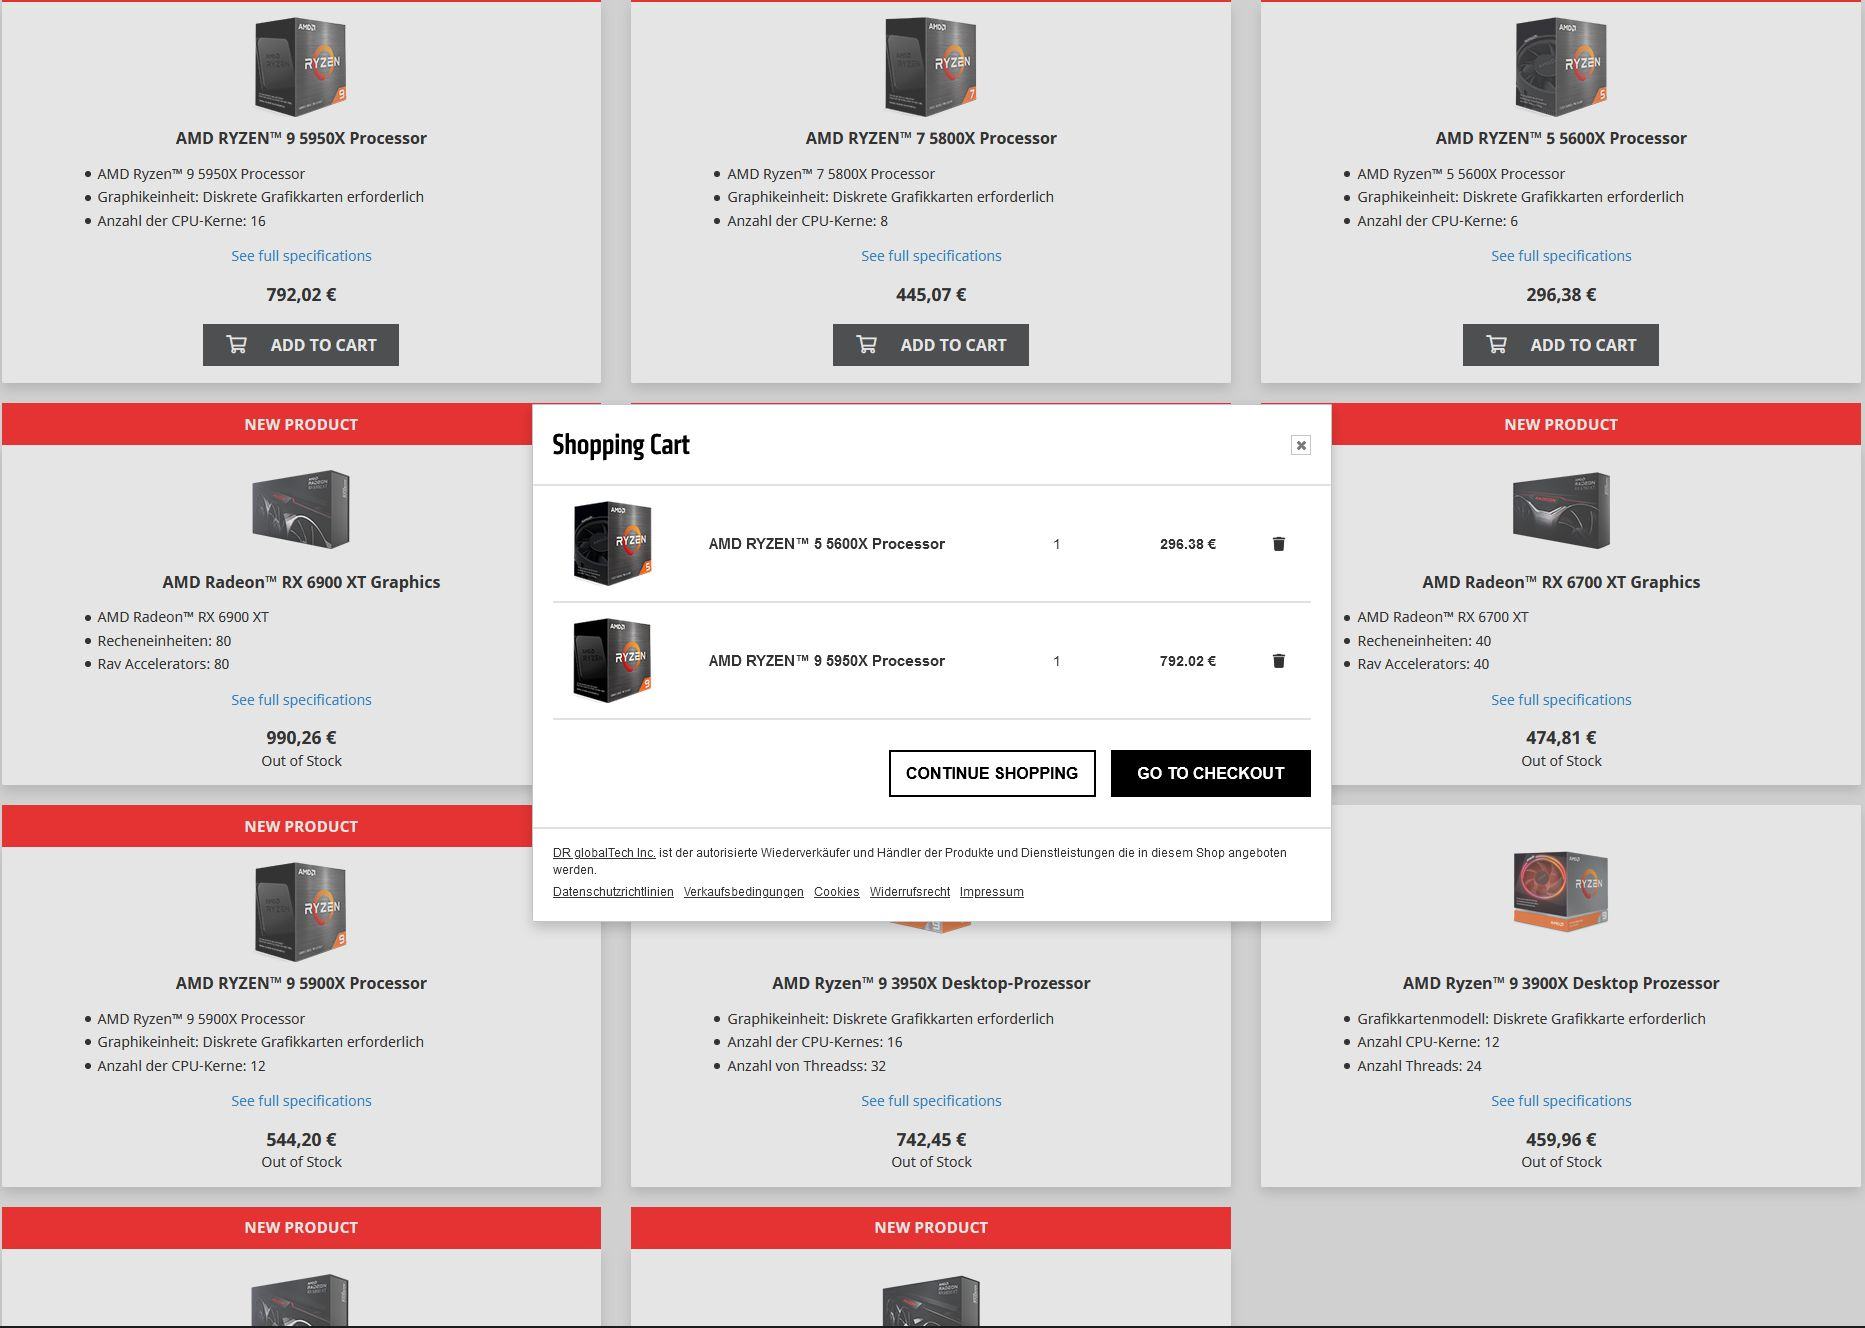View full specifications for Ryzen 7 5800X
This screenshot has height=1328, width=1865.
point(931,256)
